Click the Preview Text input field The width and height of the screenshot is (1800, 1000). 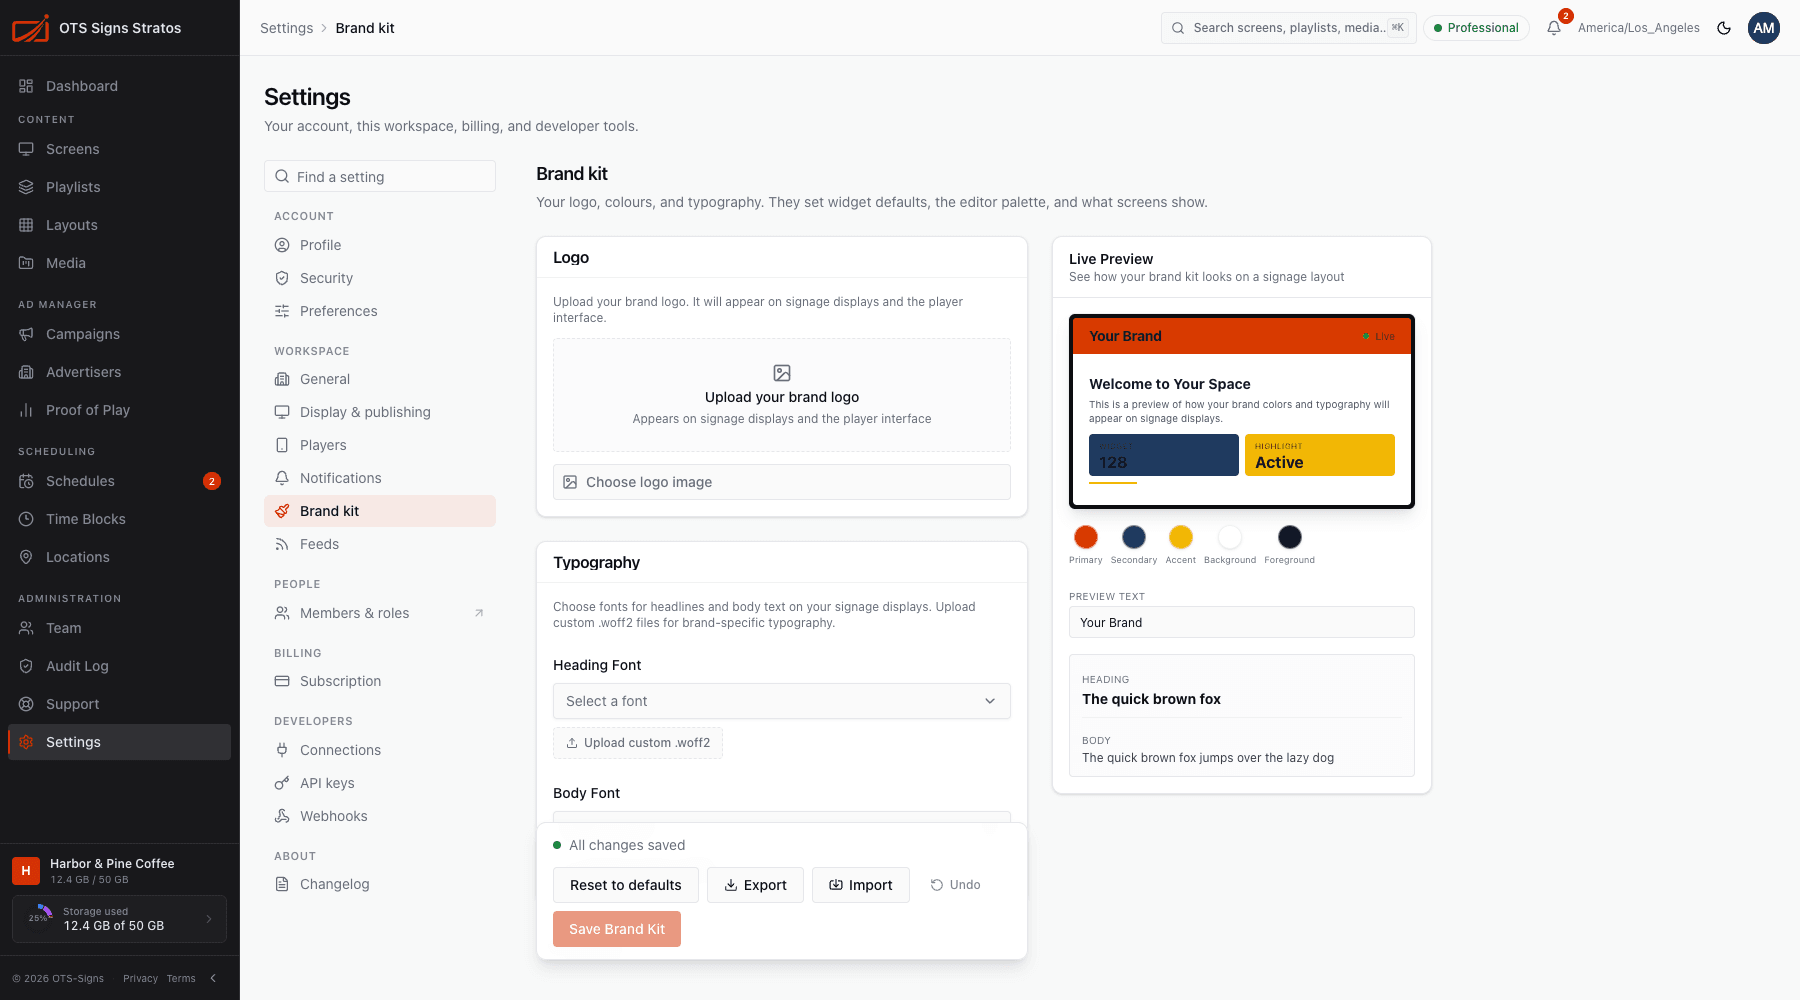pos(1242,622)
